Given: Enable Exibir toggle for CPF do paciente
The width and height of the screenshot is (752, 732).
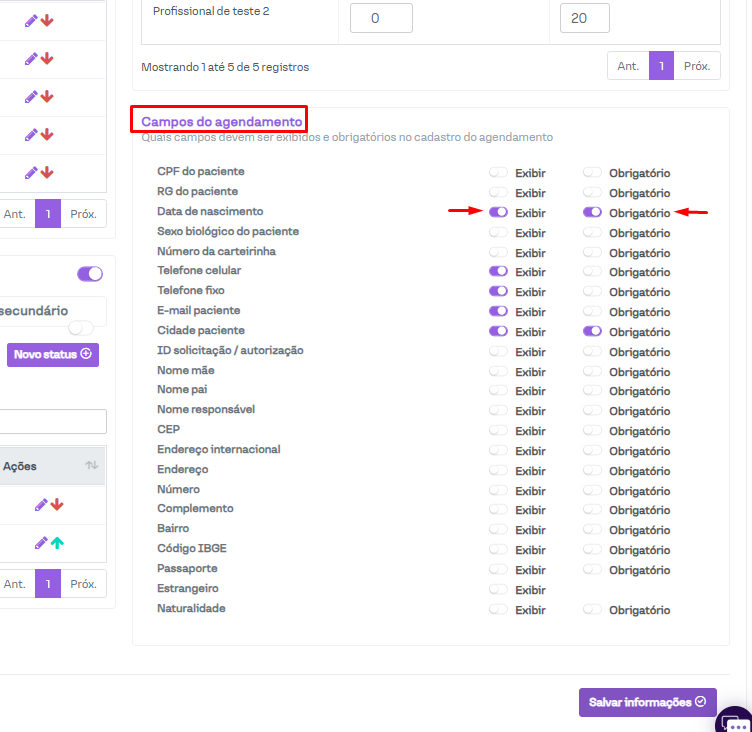Looking at the screenshot, I should coord(498,173).
